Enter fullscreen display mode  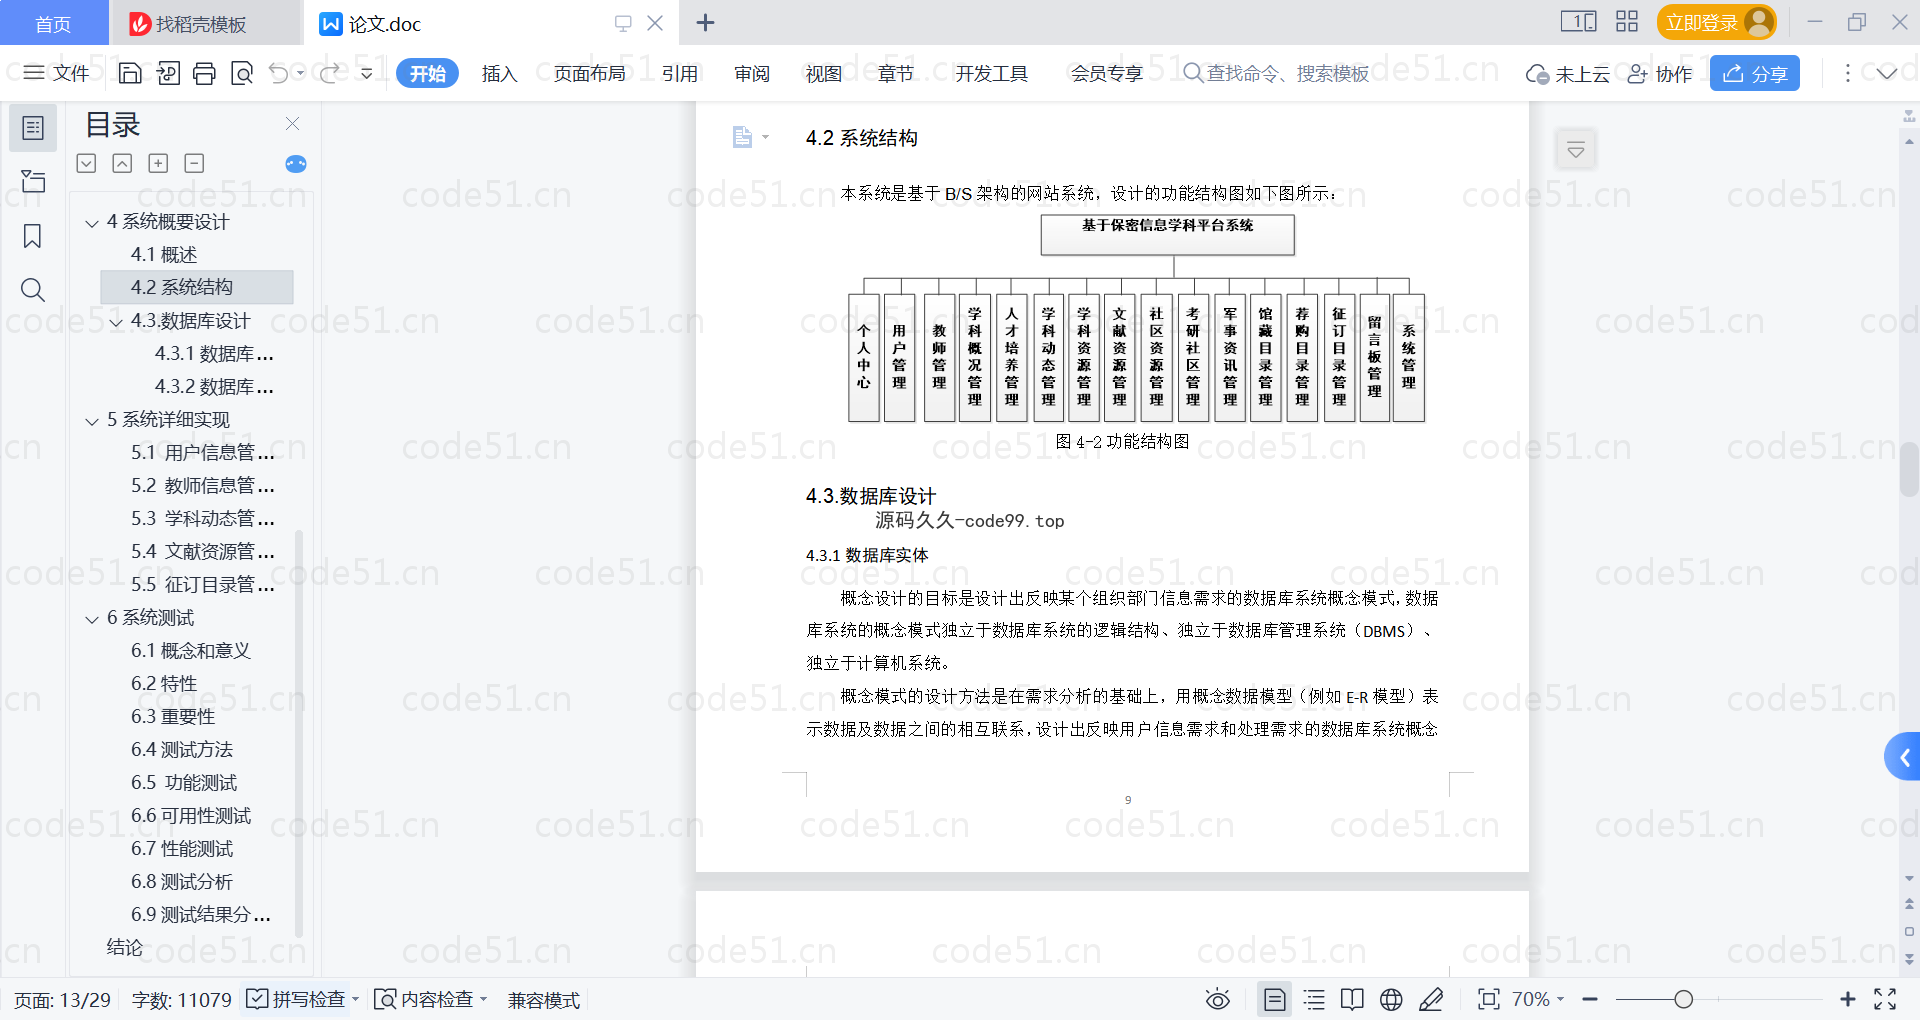click(x=1885, y=999)
